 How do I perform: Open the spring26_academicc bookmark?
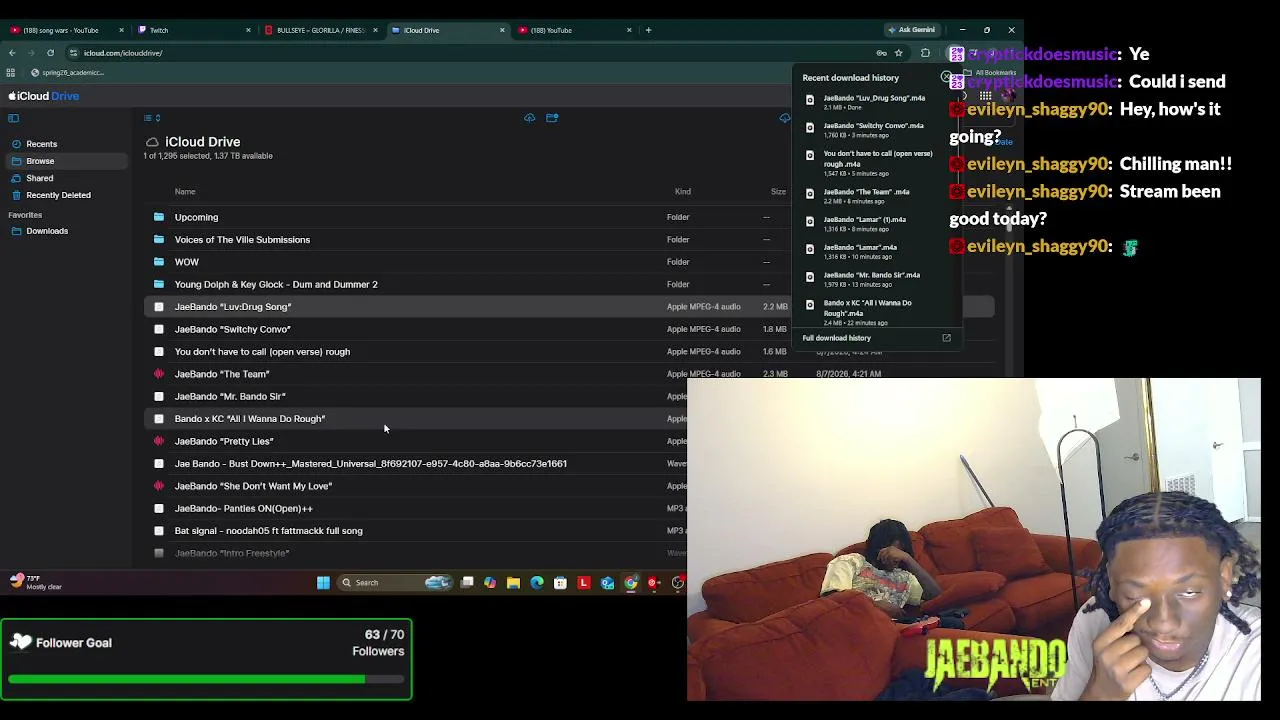pos(67,73)
